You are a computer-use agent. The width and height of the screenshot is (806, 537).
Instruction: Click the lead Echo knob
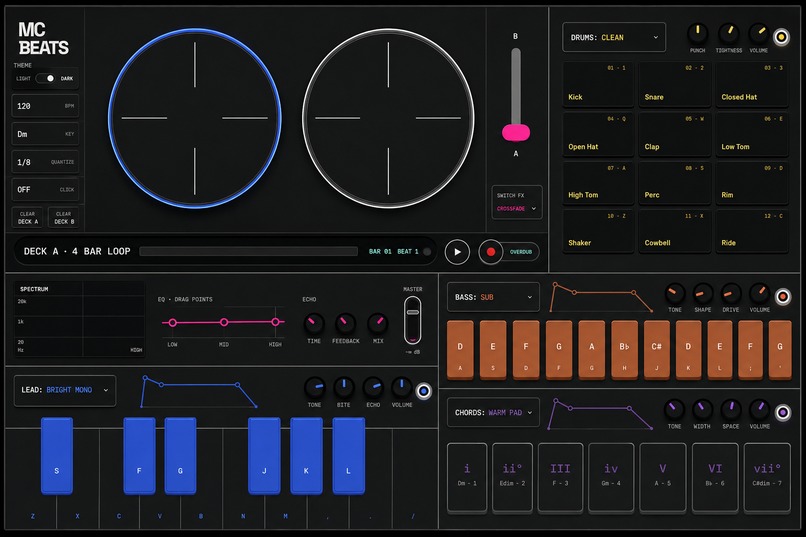click(x=373, y=388)
